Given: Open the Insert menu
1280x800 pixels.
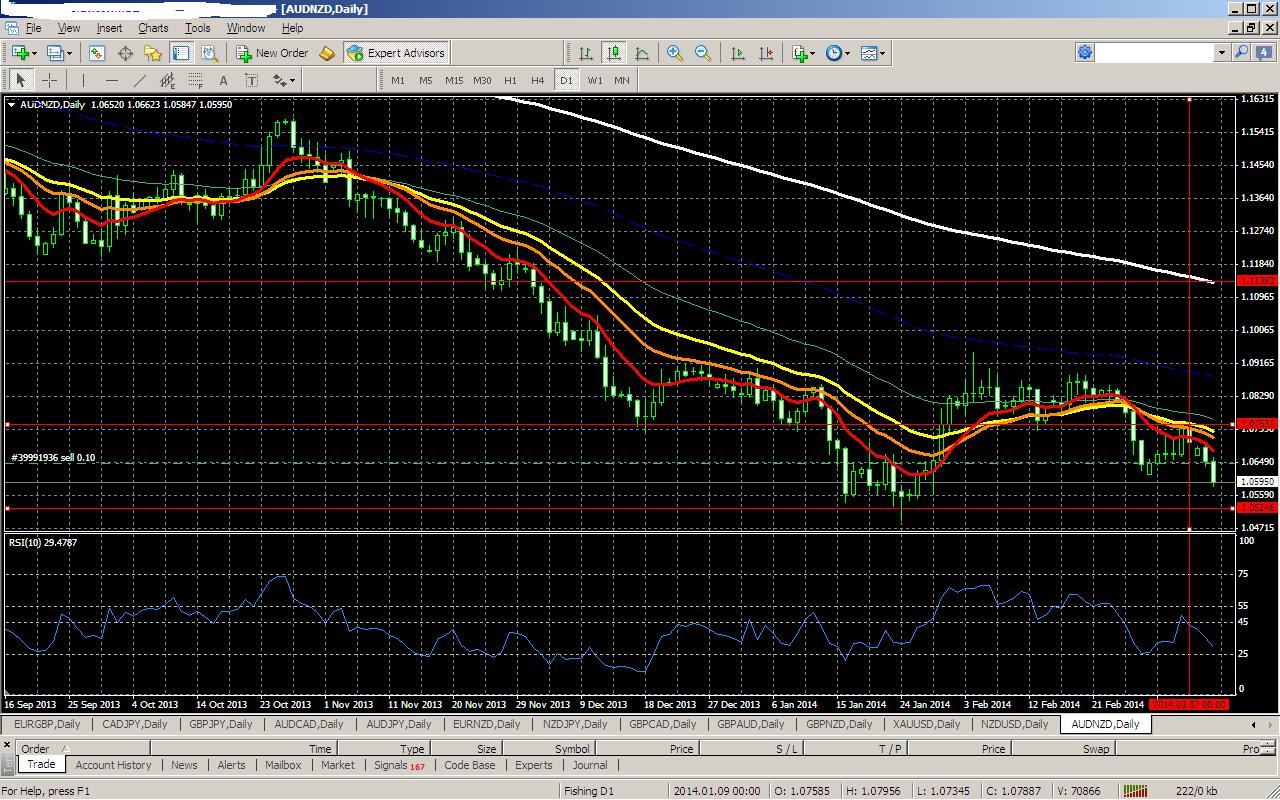Looking at the screenshot, I should 109,28.
